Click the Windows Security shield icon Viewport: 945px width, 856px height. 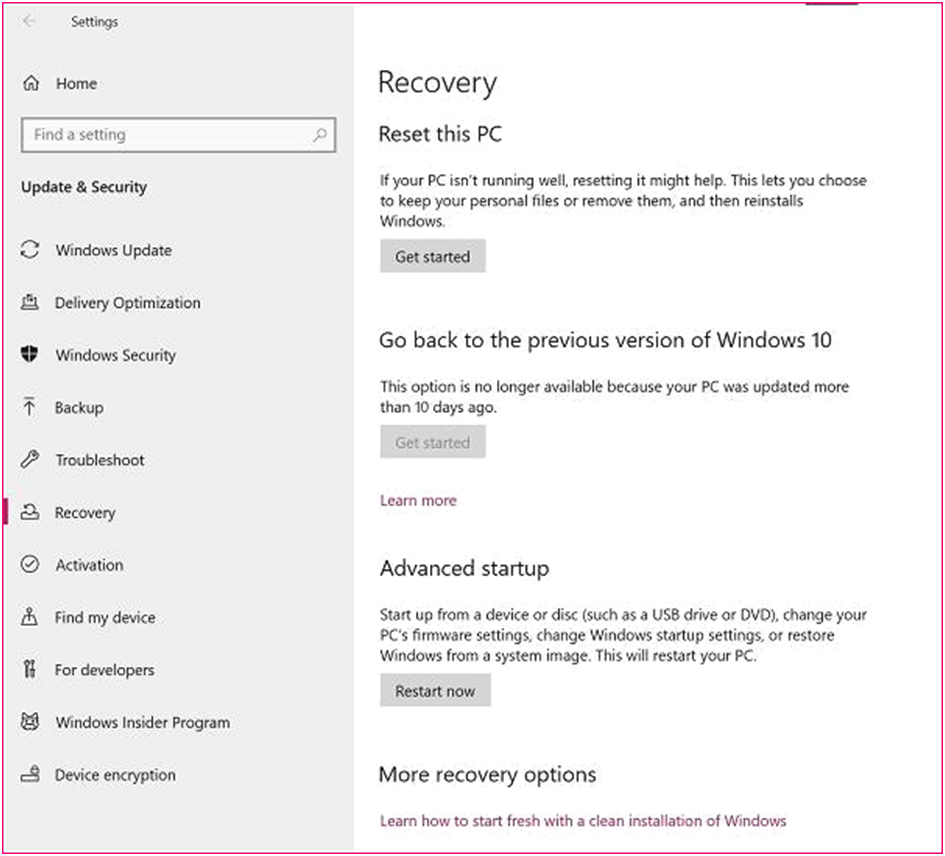point(30,354)
